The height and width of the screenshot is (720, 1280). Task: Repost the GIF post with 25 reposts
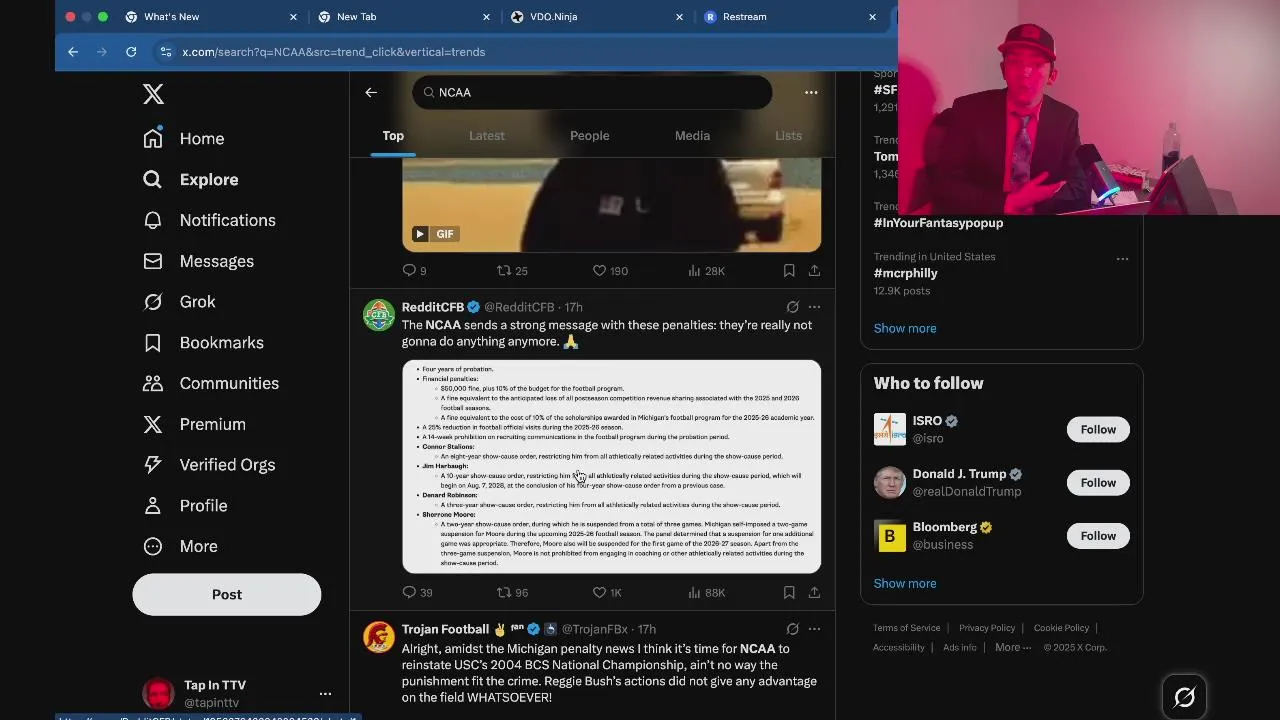click(512, 271)
